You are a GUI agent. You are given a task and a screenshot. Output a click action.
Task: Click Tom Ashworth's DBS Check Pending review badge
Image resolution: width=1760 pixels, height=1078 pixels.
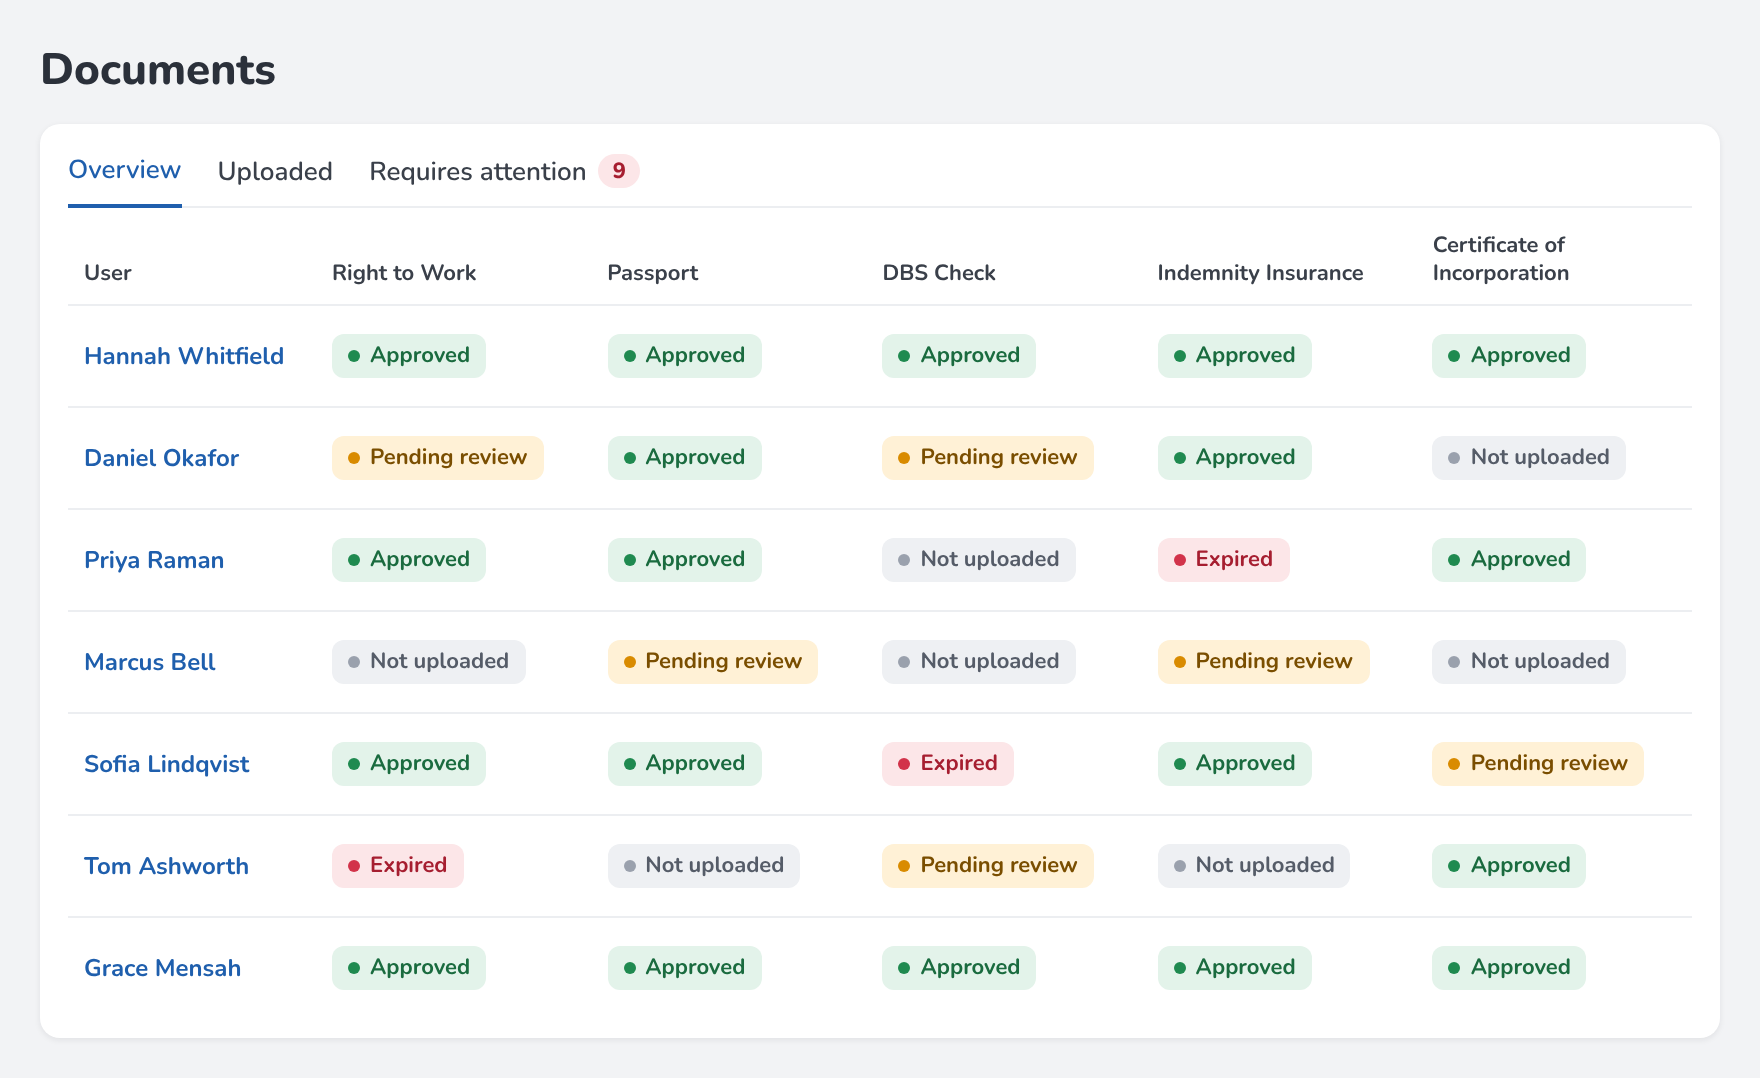988,866
